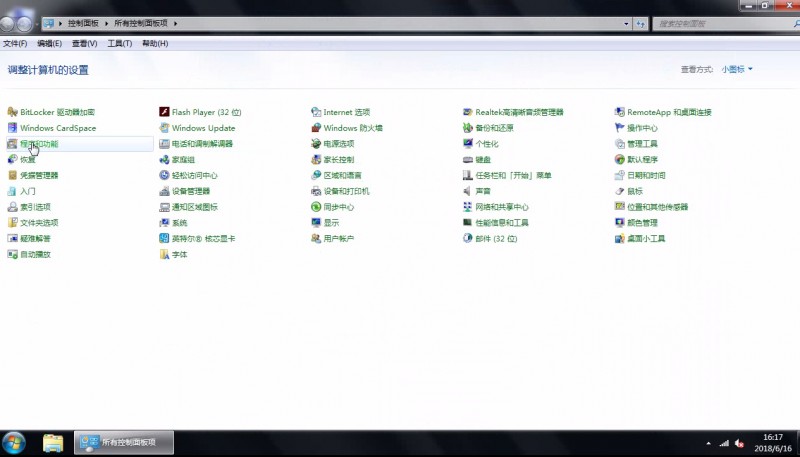Open the 恢复 (Recovery) icon

(x=12, y=160)
